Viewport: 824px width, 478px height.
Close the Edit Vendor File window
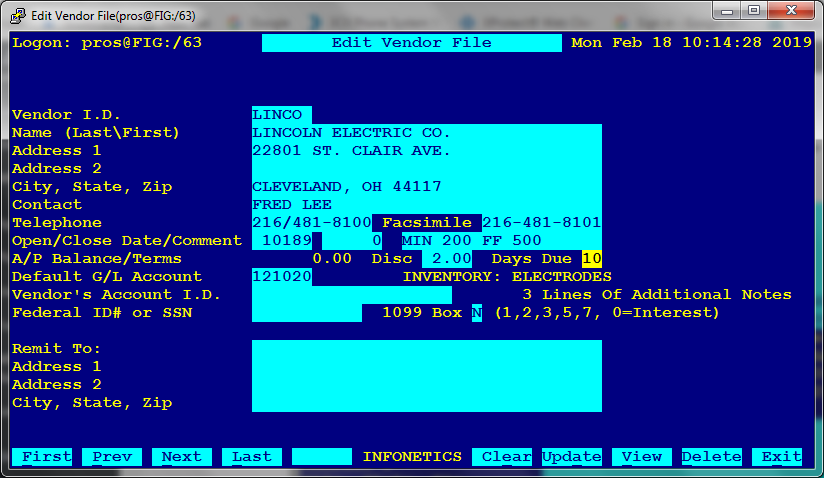(x=791, y=11)
